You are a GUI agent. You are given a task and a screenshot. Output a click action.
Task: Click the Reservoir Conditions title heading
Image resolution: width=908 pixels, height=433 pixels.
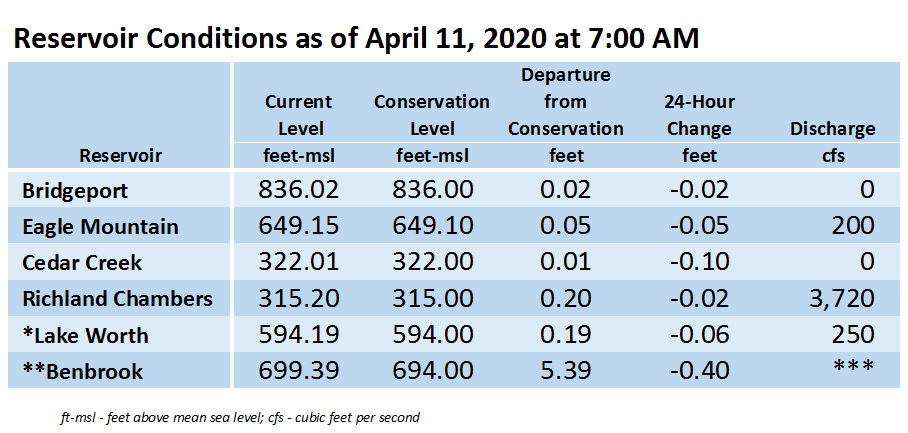356,39
